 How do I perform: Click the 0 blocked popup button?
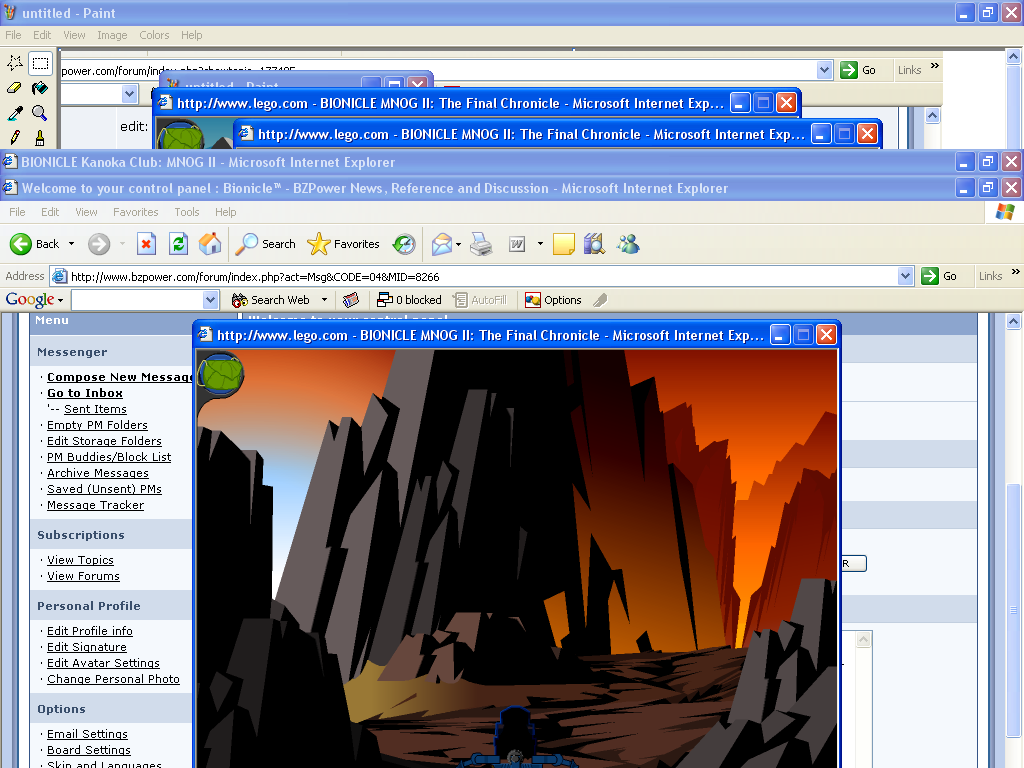point(409,300)
